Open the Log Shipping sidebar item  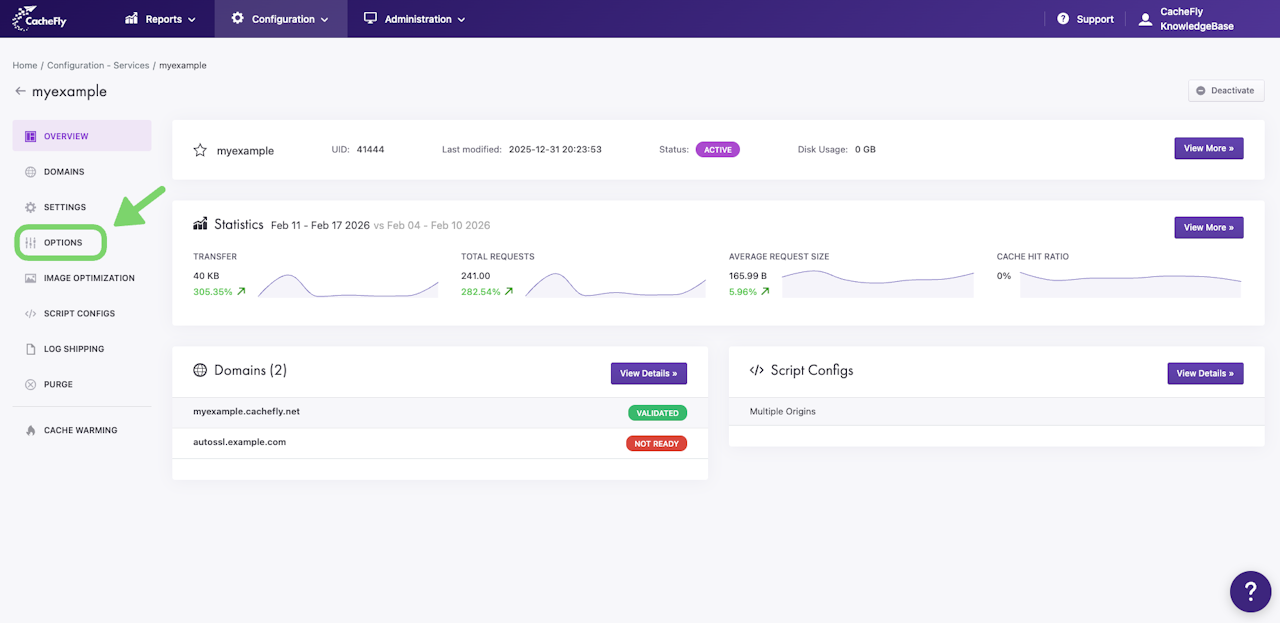click(82, 349)
